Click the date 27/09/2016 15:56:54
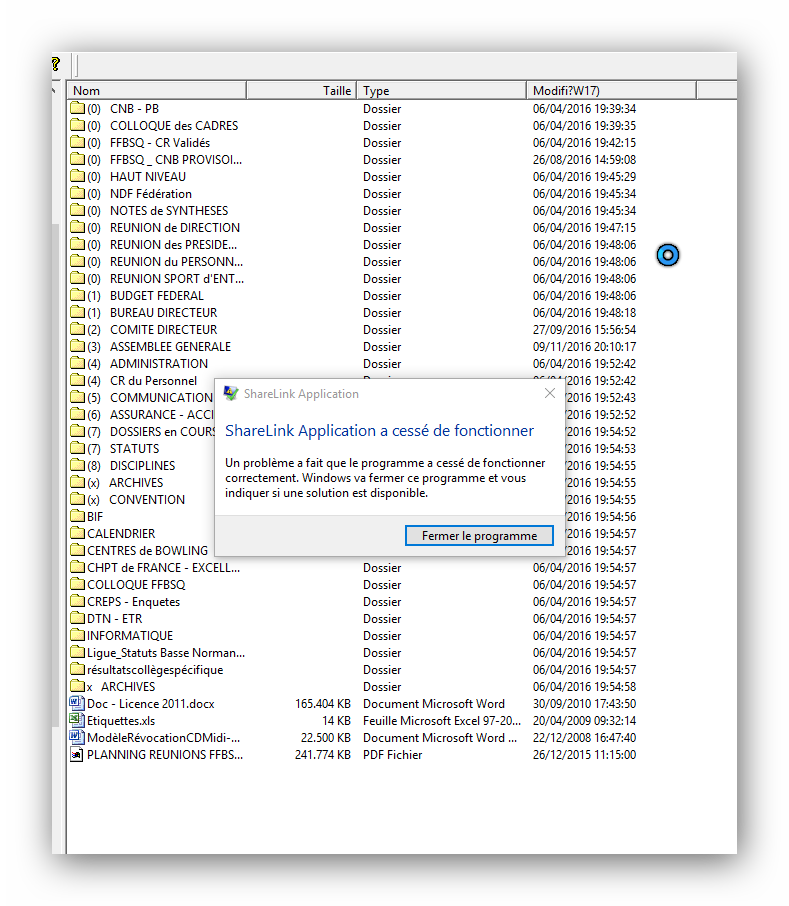The height and width of the screenshot is (906, 789). click(x=585, y=329)
